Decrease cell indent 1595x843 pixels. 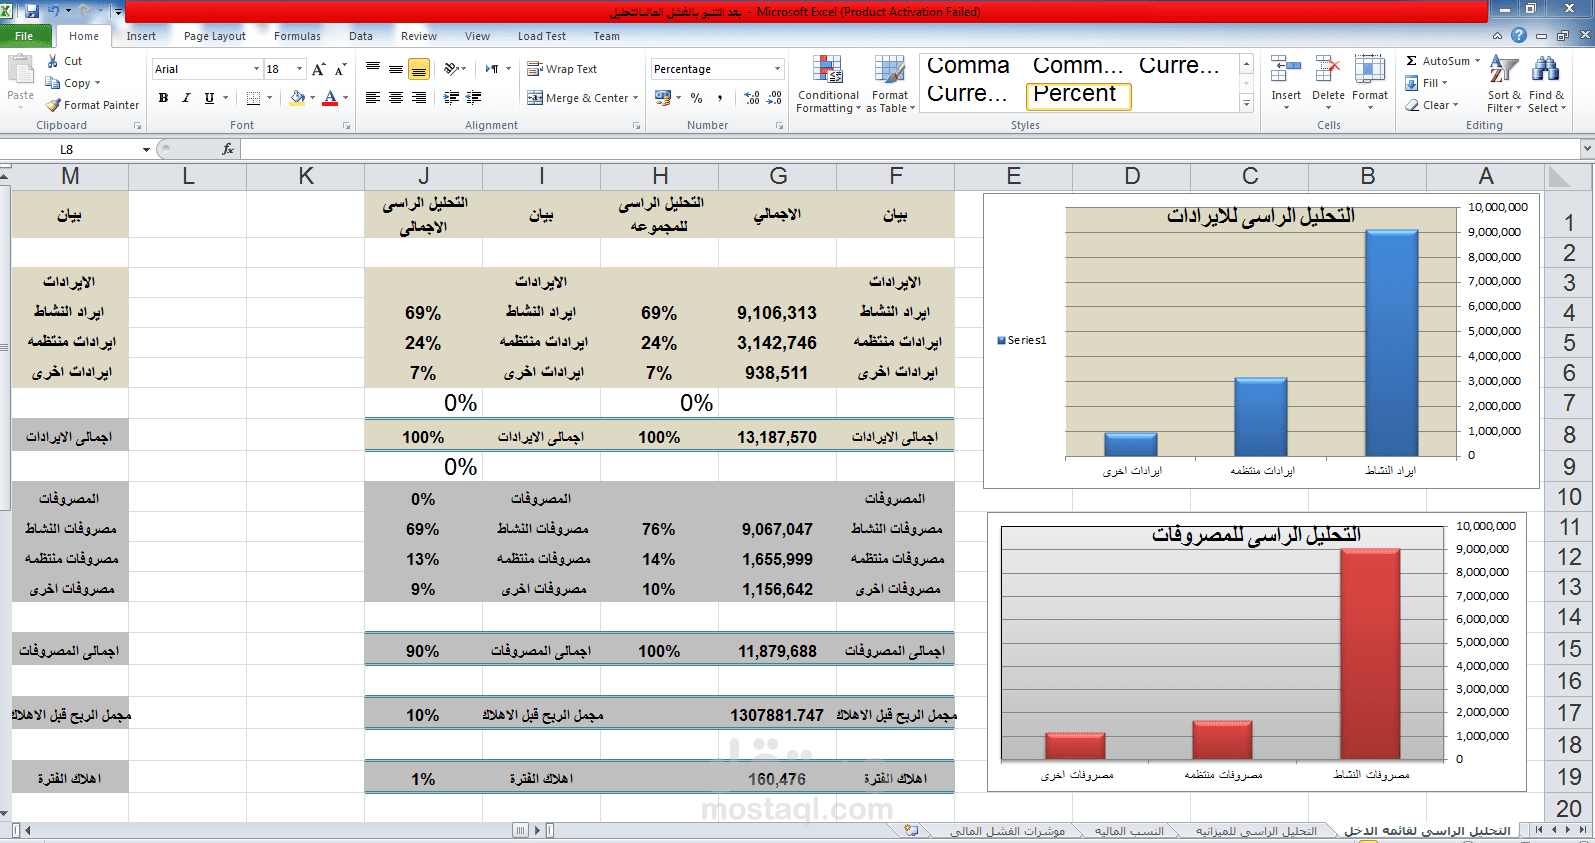pyautogui.click(x=451, y=98)
